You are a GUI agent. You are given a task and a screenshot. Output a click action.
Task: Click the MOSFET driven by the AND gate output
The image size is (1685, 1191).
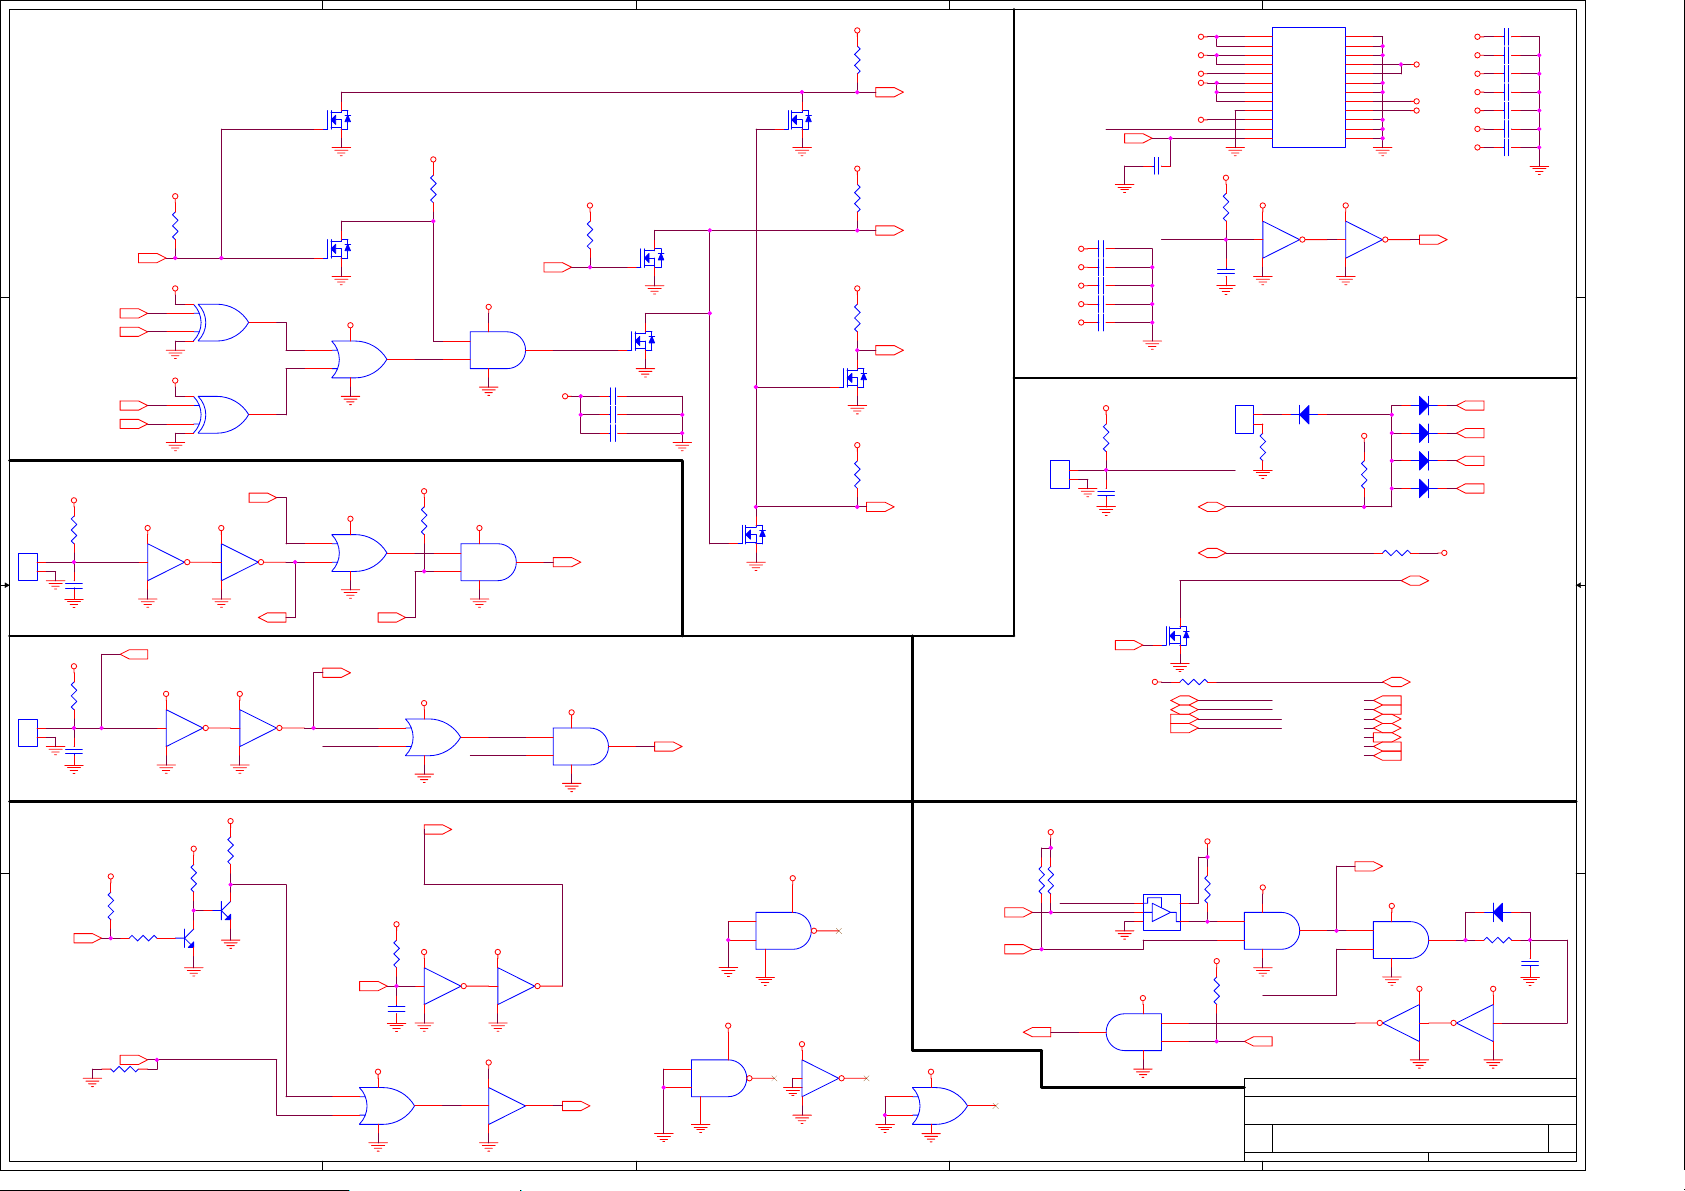click(x=645, y=341)
